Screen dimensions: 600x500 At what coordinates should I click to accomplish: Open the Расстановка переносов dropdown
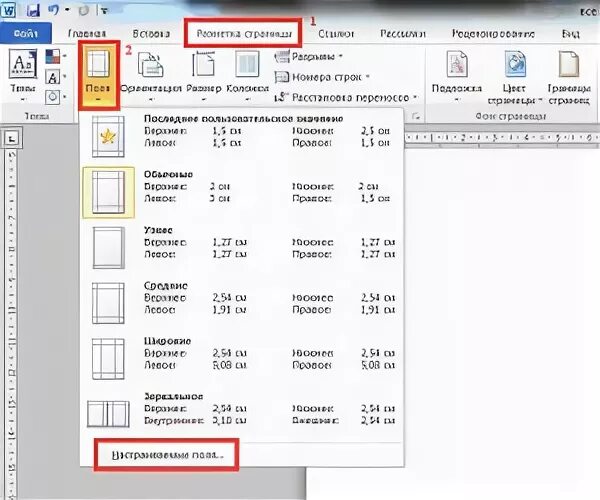[346, 98]
